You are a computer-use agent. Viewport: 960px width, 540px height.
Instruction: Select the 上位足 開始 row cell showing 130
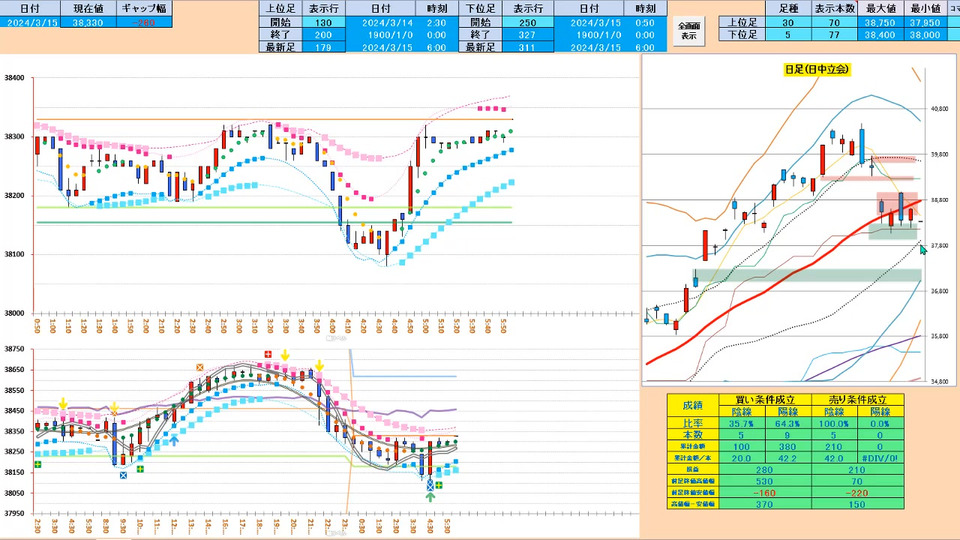coord(323,23)
